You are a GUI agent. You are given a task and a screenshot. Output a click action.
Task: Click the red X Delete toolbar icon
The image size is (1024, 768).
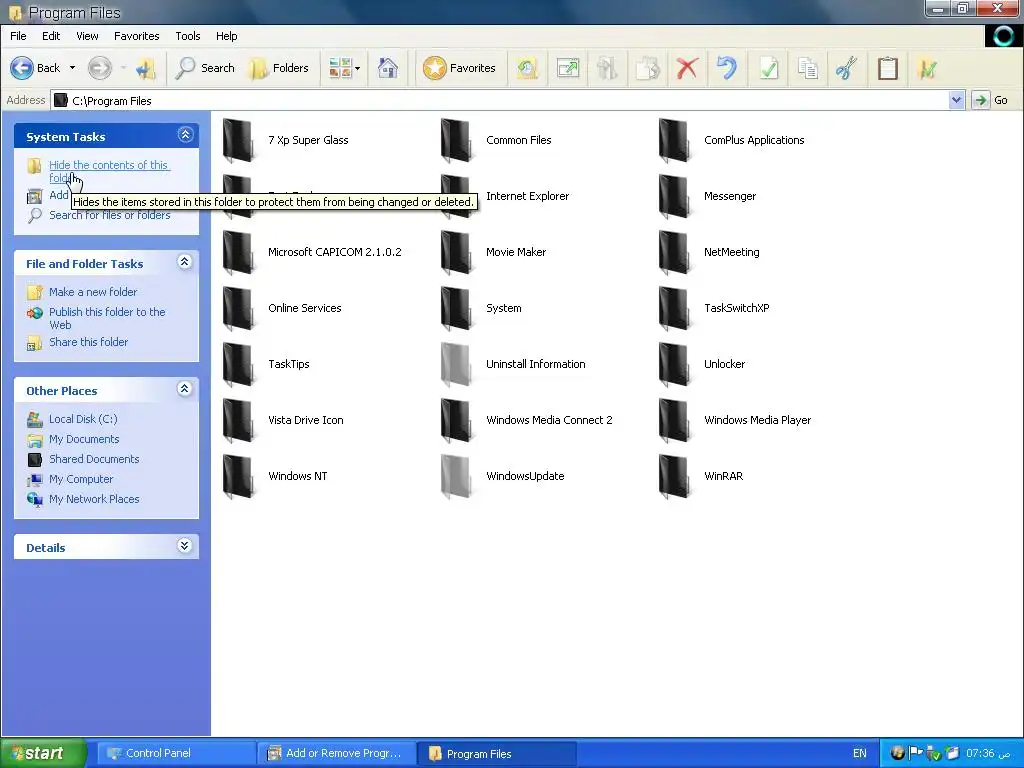click(687, 68)
